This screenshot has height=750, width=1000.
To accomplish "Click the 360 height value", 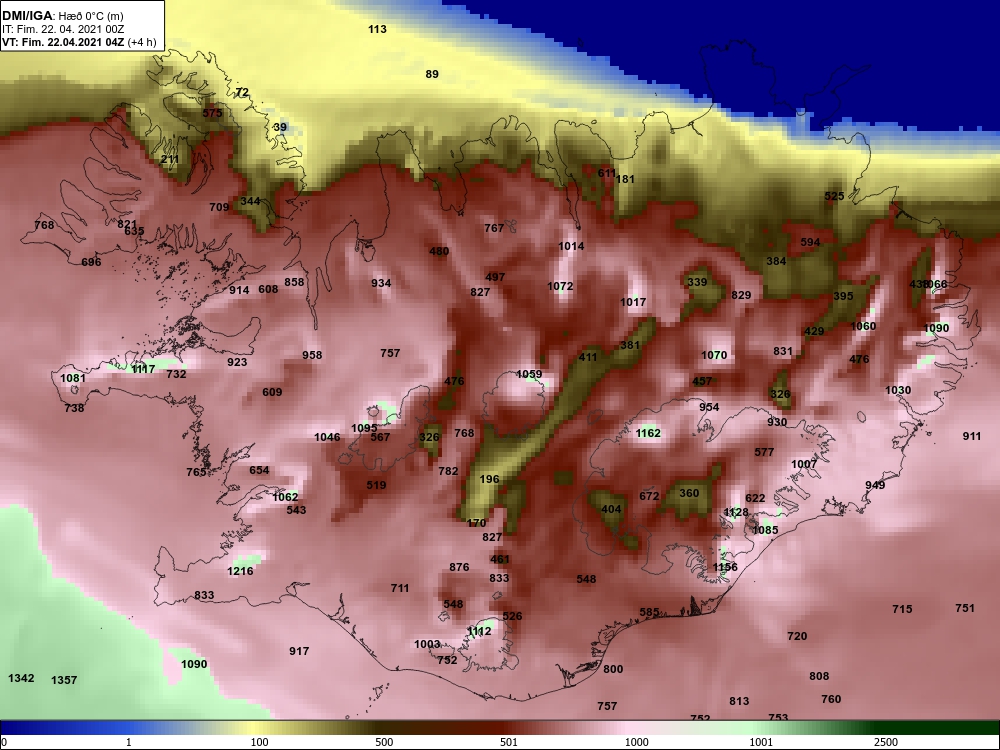I will coord(689,493).
